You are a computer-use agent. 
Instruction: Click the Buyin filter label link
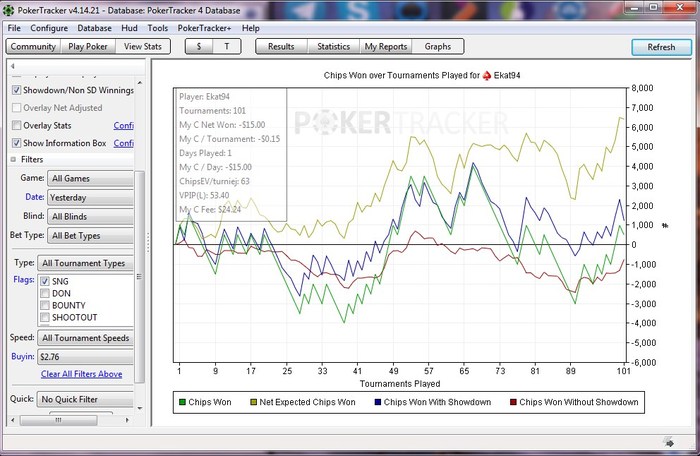click(23, 356)
